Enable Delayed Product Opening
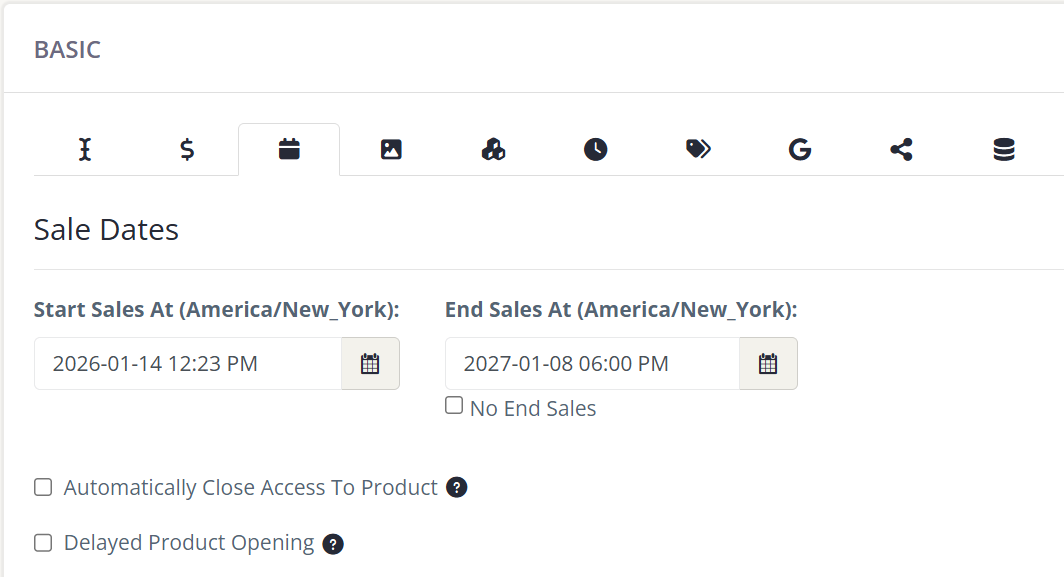 pyautogui.click(x=42, y=542)
